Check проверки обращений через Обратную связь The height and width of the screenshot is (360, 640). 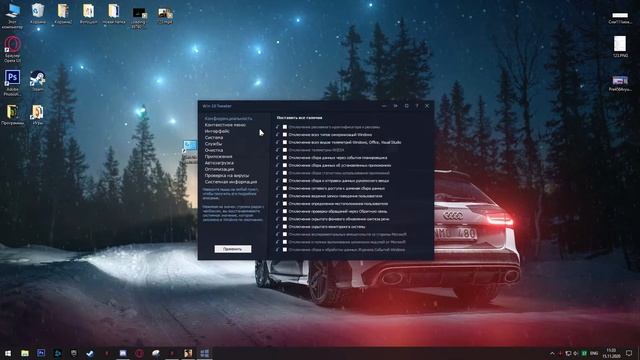click(x=285, y=211)
